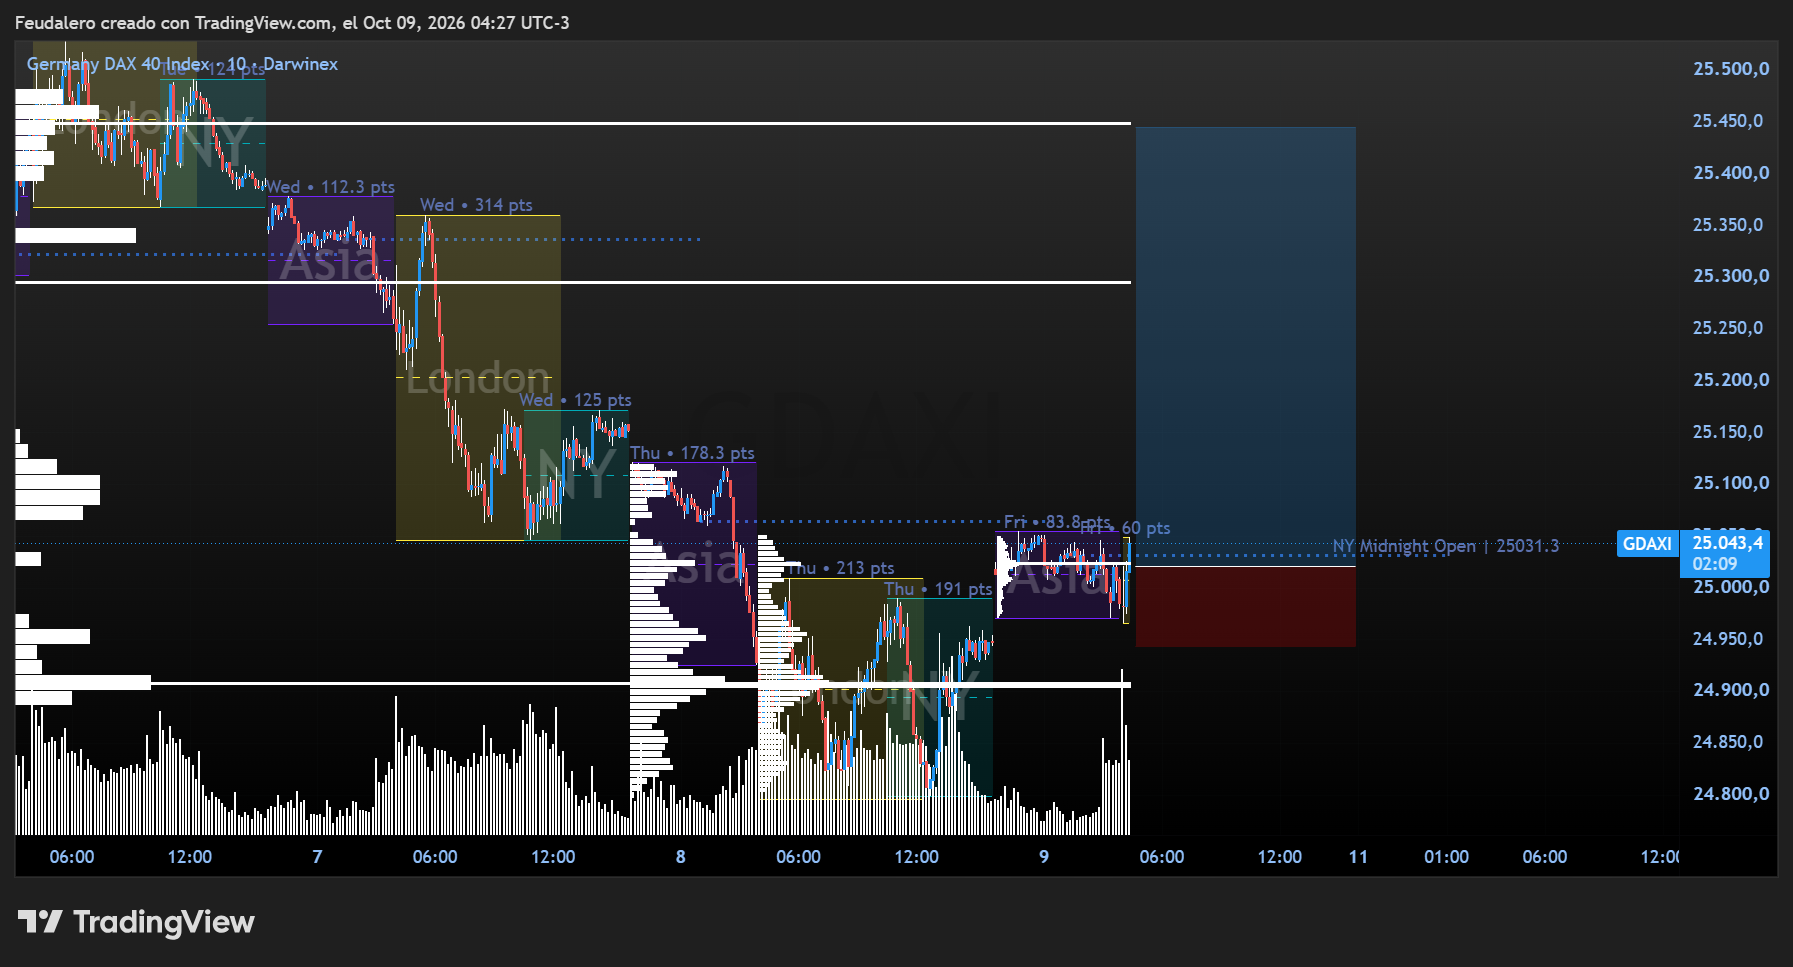The width and height of the screenshot is (1793, 967).
Task: Click the 25.400,0 price axis label
Action: (x=1731, y=173)
